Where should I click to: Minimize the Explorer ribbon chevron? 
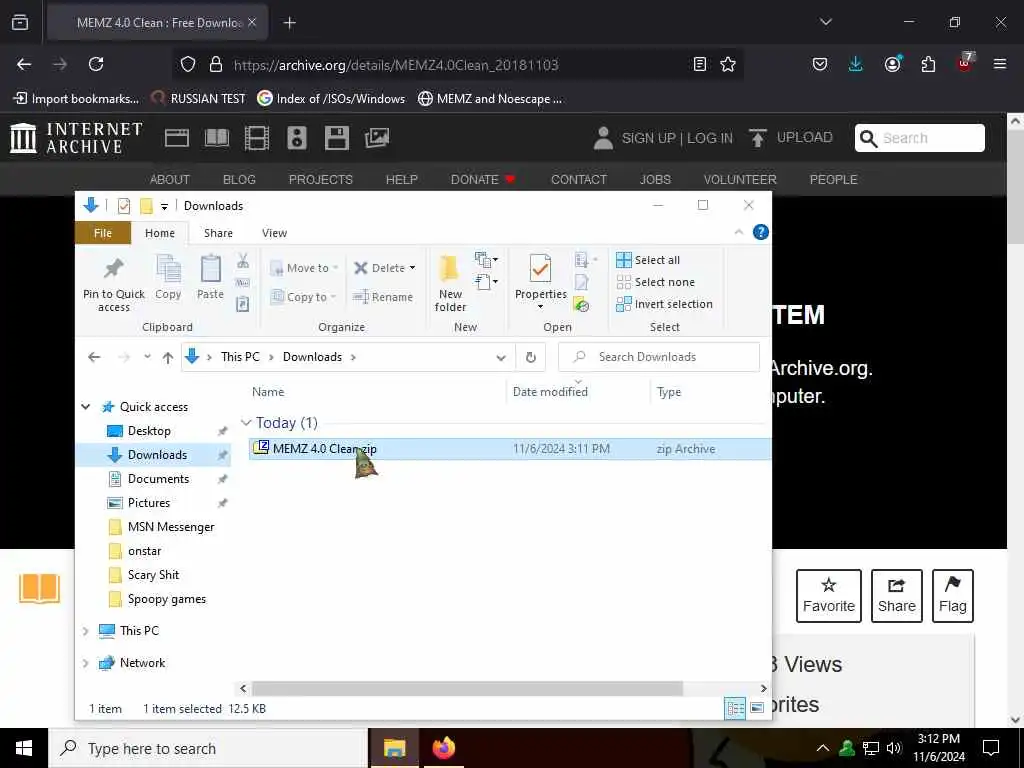coord(739,232)
